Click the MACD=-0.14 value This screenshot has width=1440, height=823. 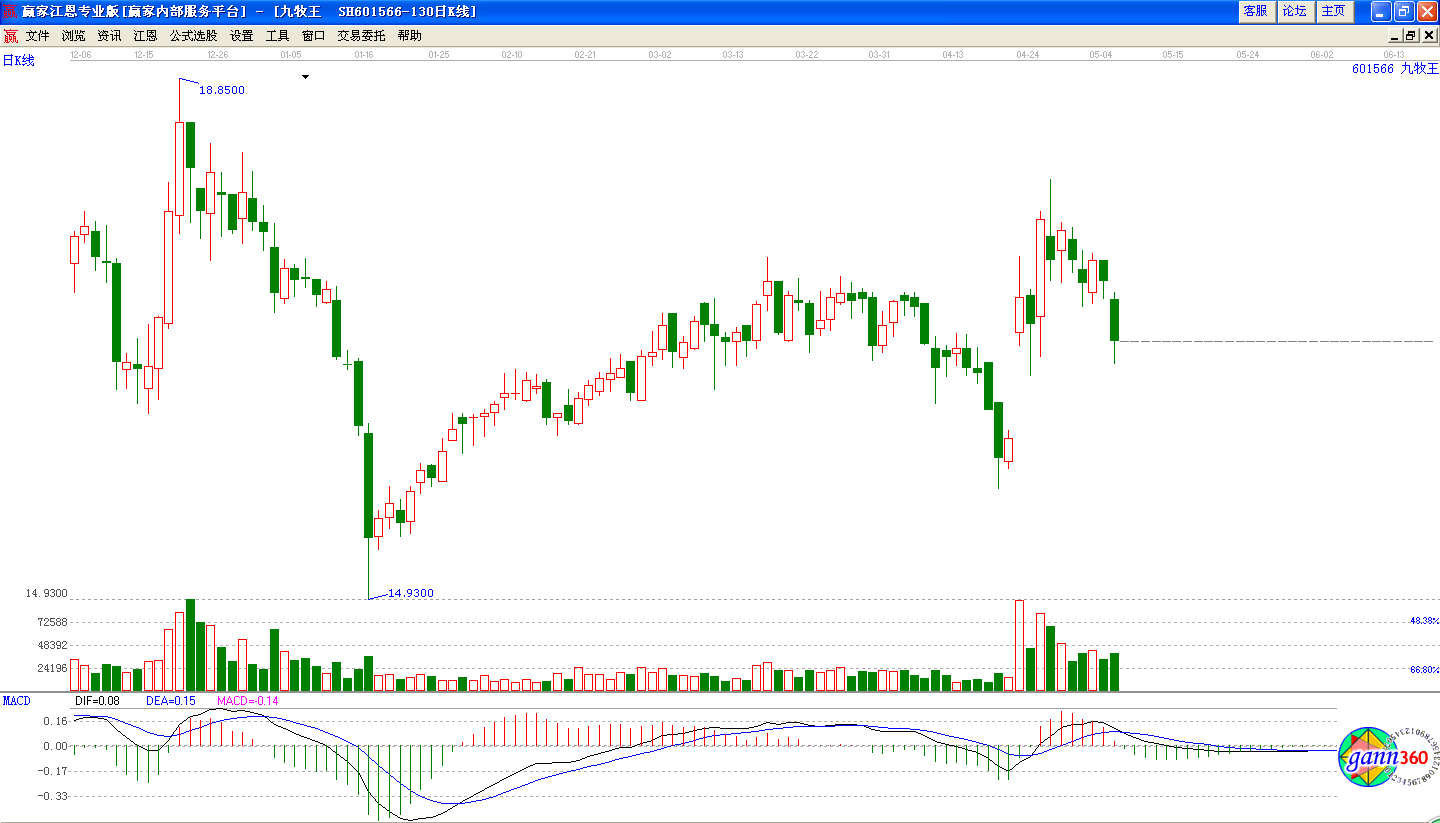(x=248, y=701)
